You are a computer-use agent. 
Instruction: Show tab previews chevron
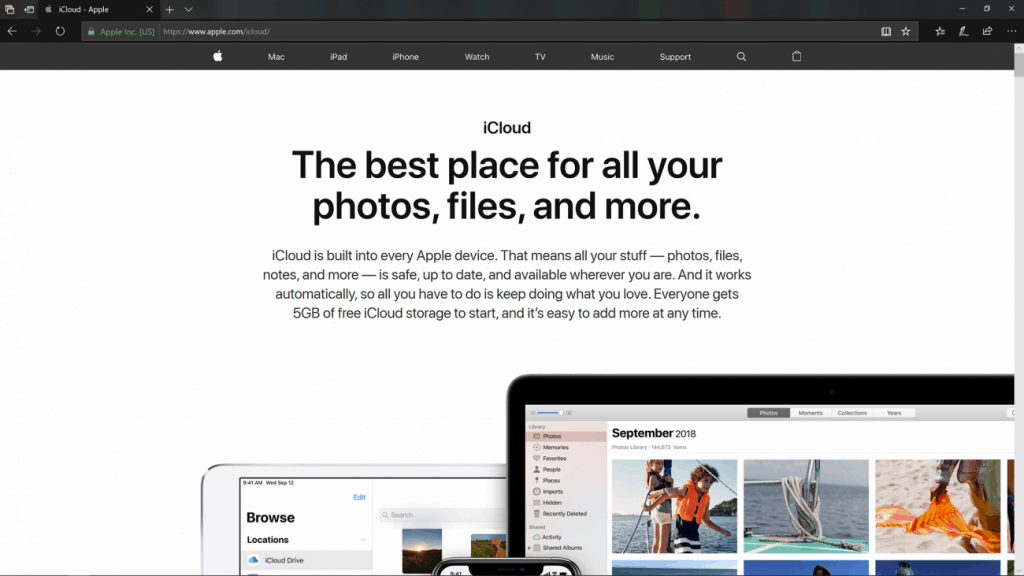tap(189, 10)
